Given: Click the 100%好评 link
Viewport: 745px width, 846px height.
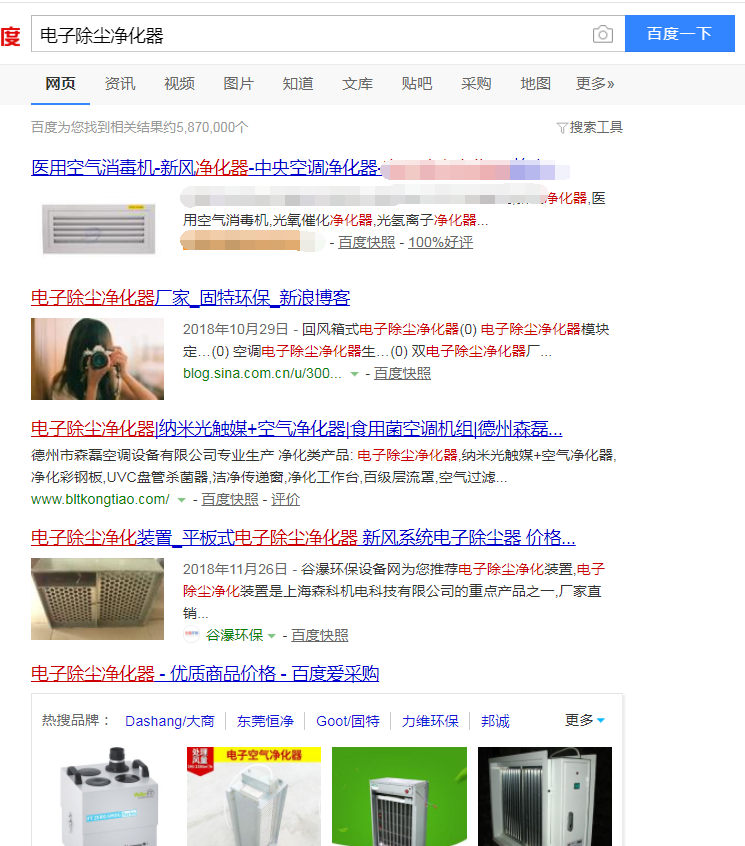Looking at the screenshot, I should tap(440, 243).
